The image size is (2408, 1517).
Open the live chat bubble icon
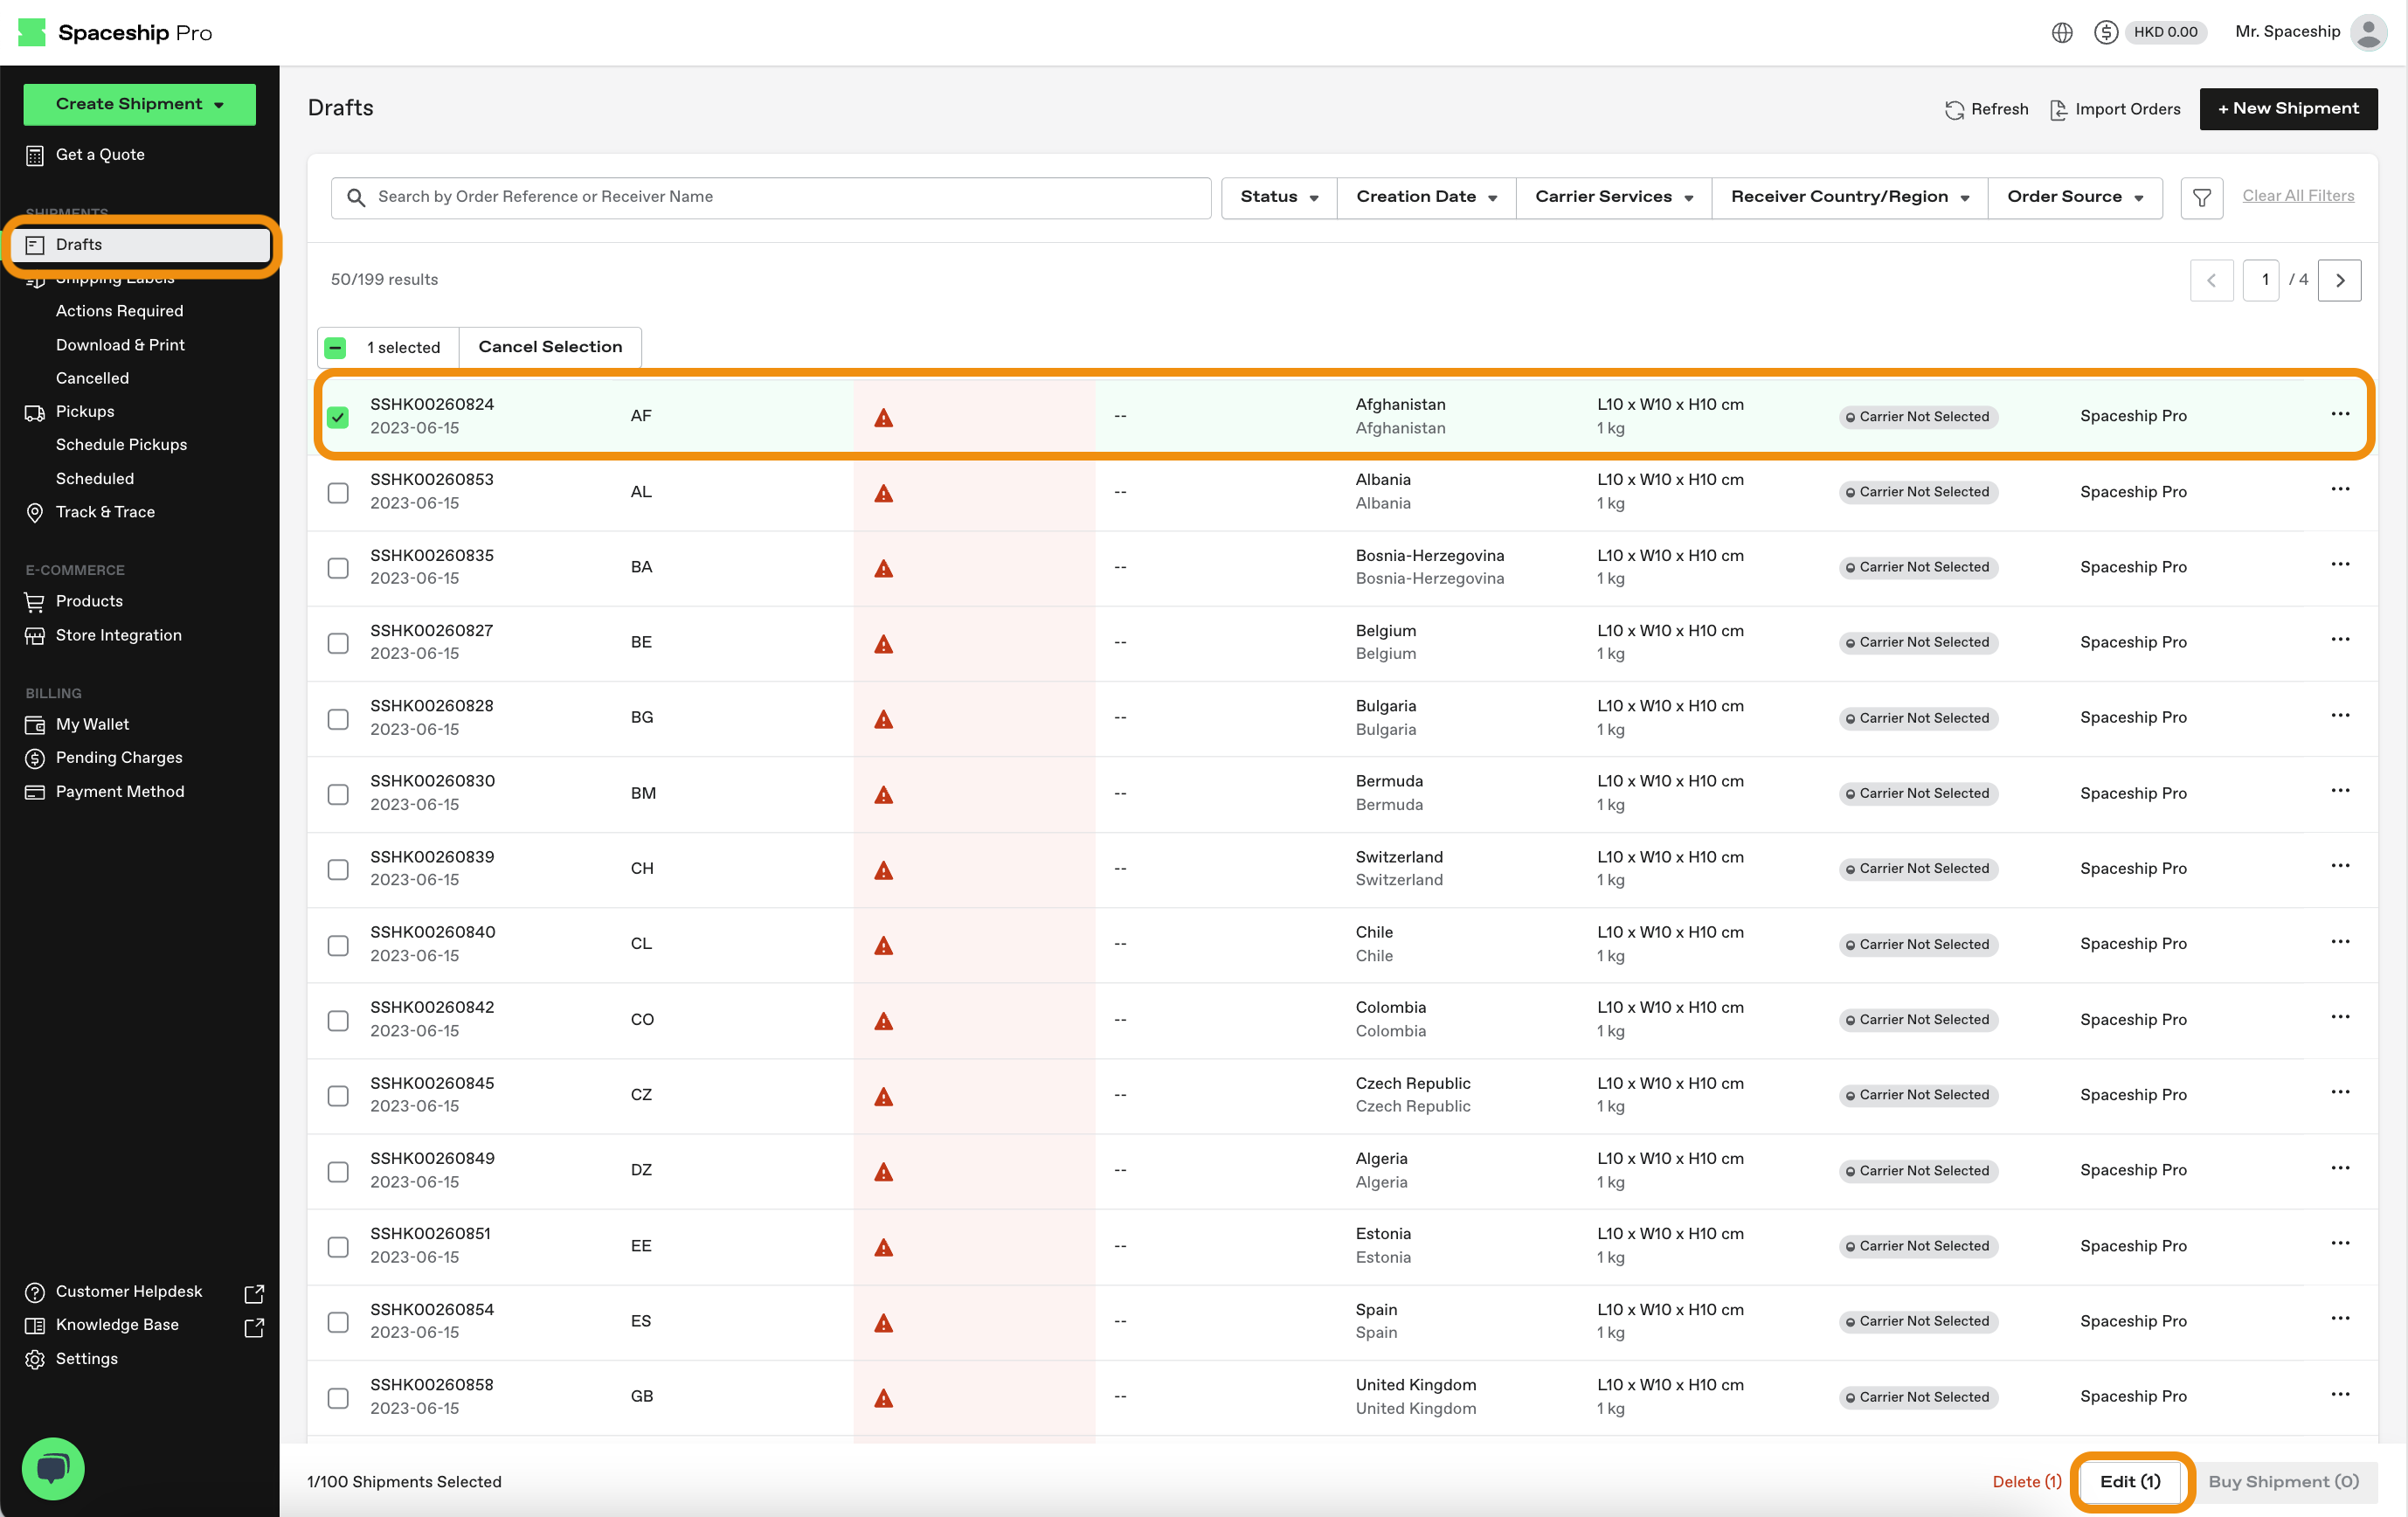[52, 1467]
